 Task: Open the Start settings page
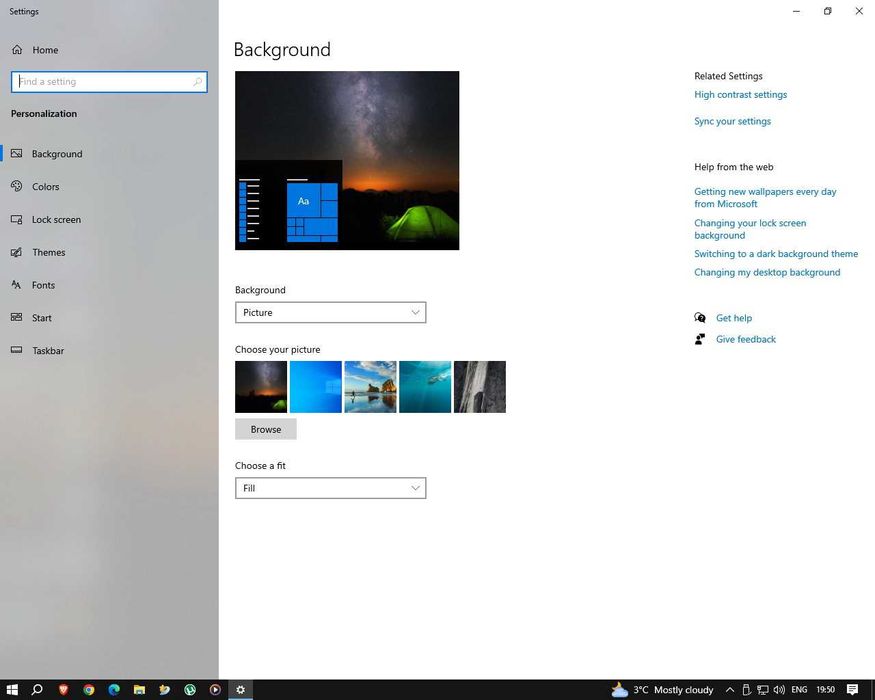pos(109,318)
